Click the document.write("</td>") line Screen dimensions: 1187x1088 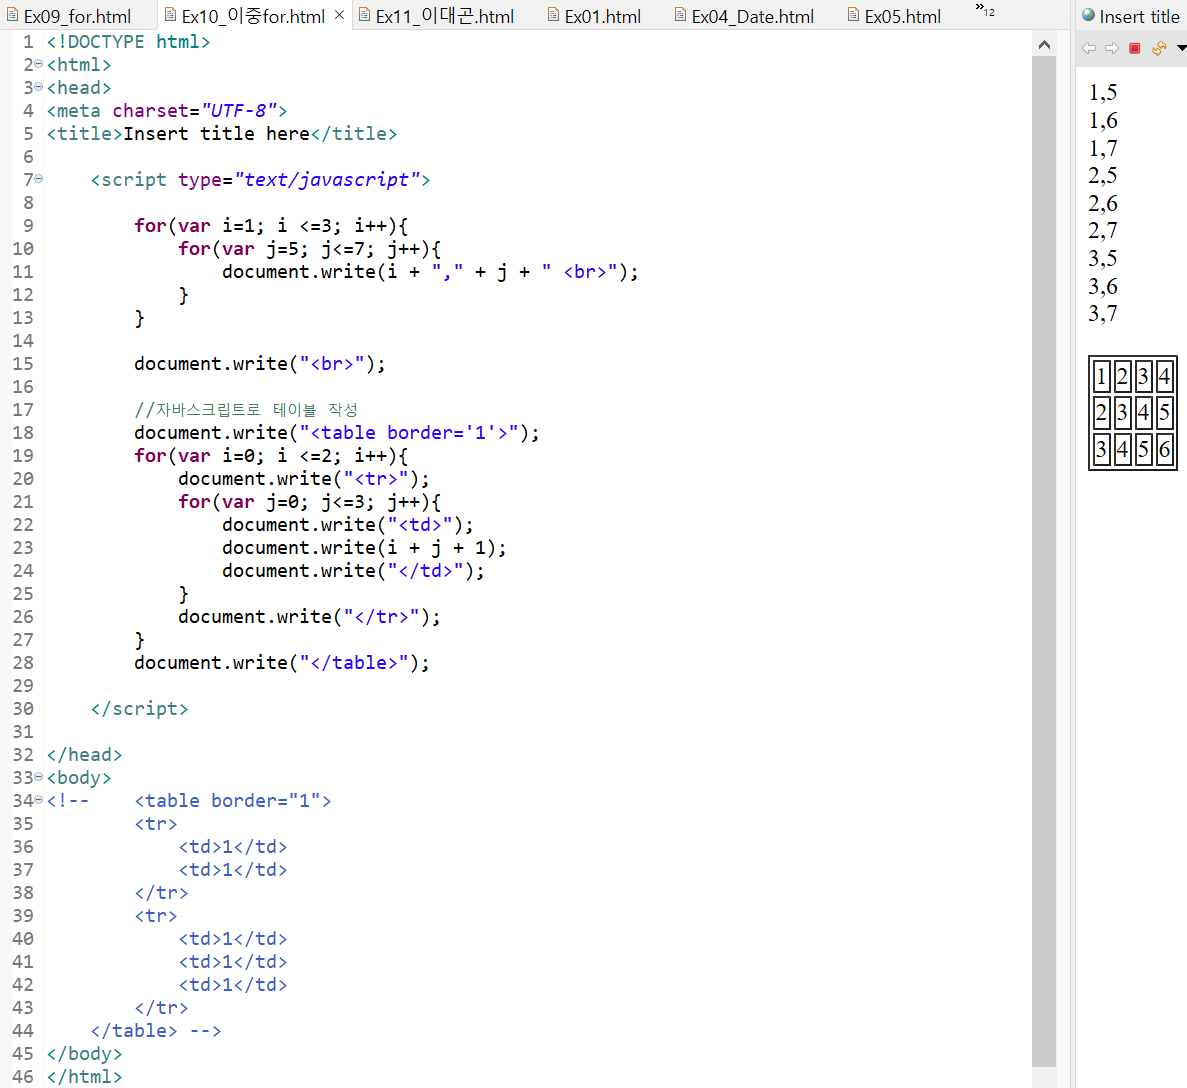354,570
